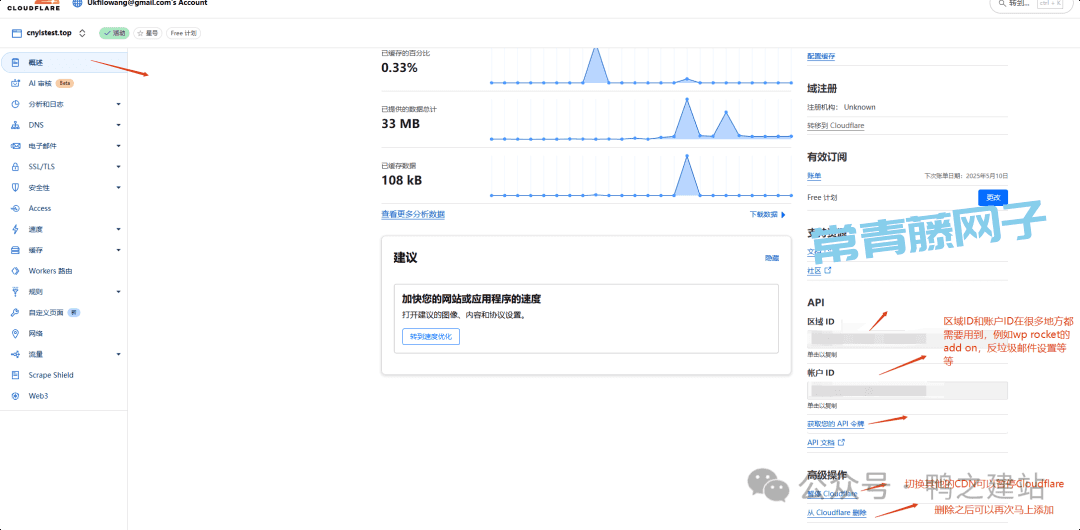The height and width of the screenshot is (530, 1080).
Task: Click the 隐藏 link in suggestions card
Action: click(x=772, y=258)
